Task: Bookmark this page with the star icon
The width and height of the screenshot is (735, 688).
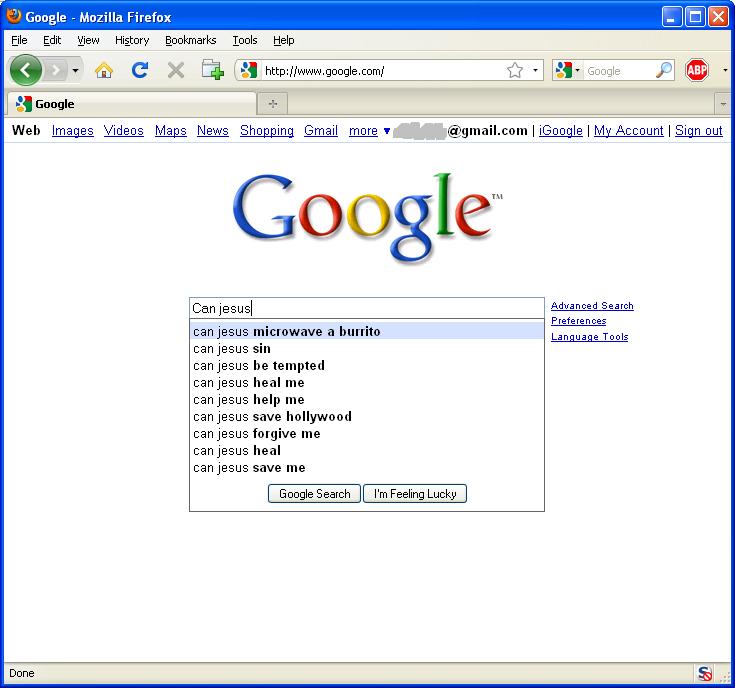Action: click(515, 70)
